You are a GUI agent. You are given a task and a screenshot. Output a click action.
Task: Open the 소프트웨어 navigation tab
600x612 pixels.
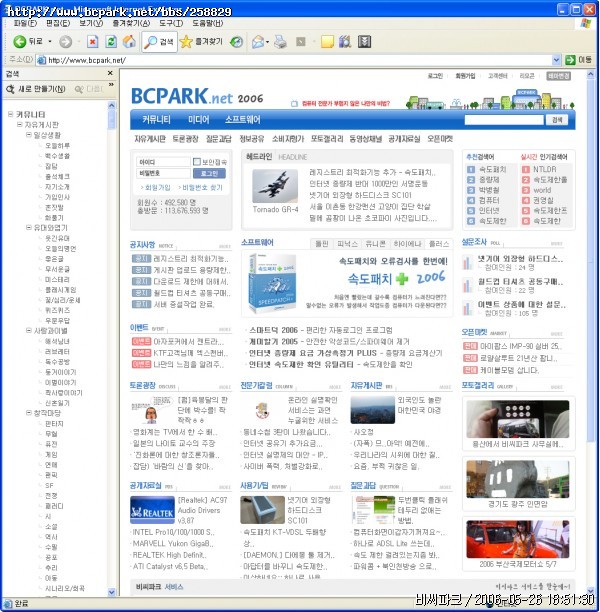point(242,119)
